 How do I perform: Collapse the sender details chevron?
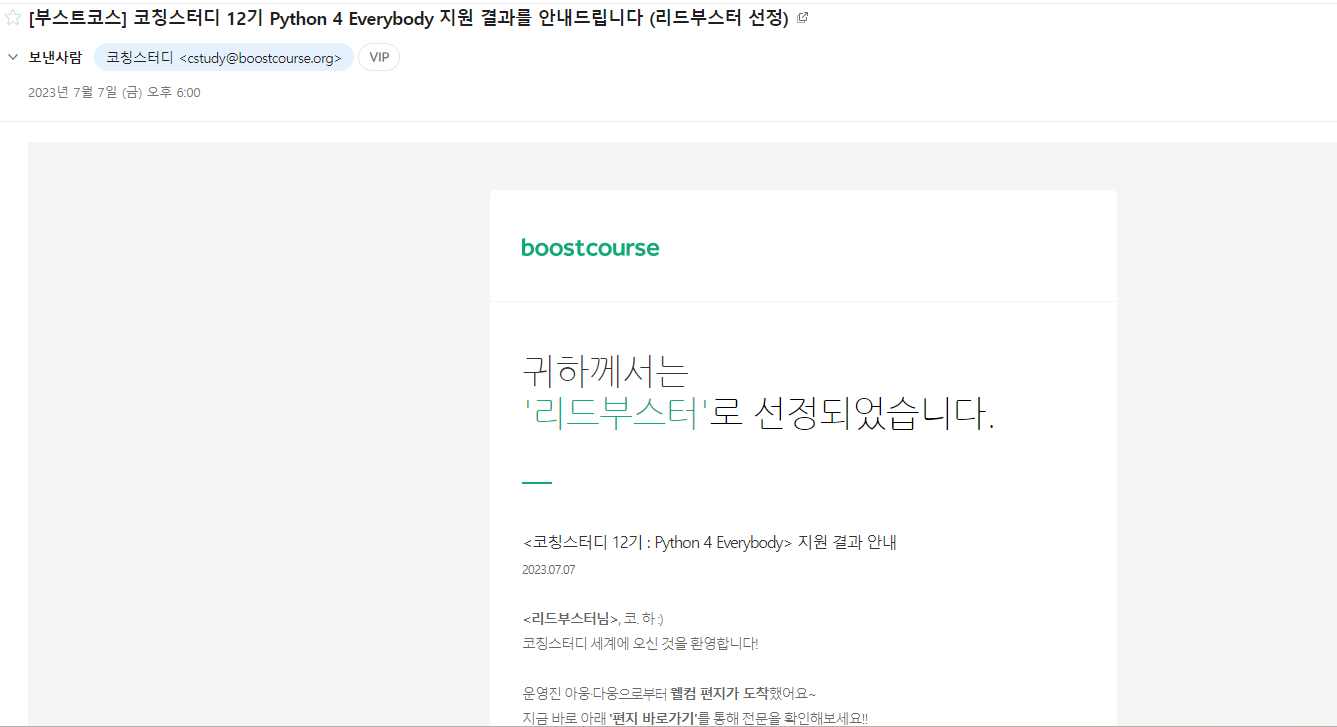click(13, 57)
